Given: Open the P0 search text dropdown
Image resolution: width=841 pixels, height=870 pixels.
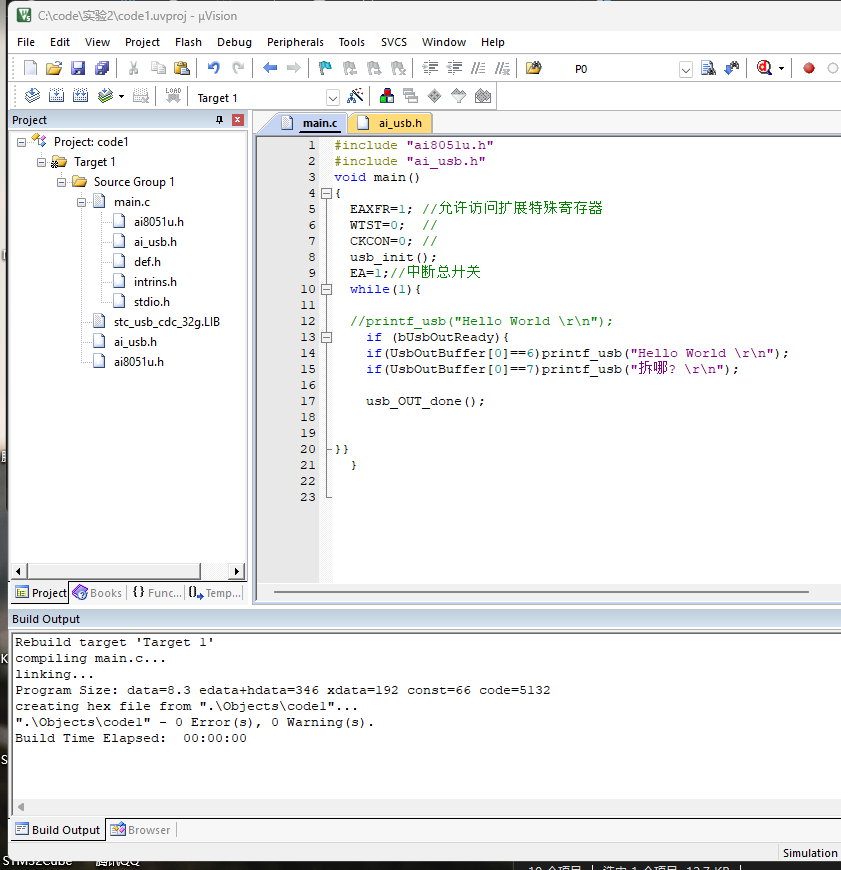Looking at the screenshot, I should (x=686, y=69).
